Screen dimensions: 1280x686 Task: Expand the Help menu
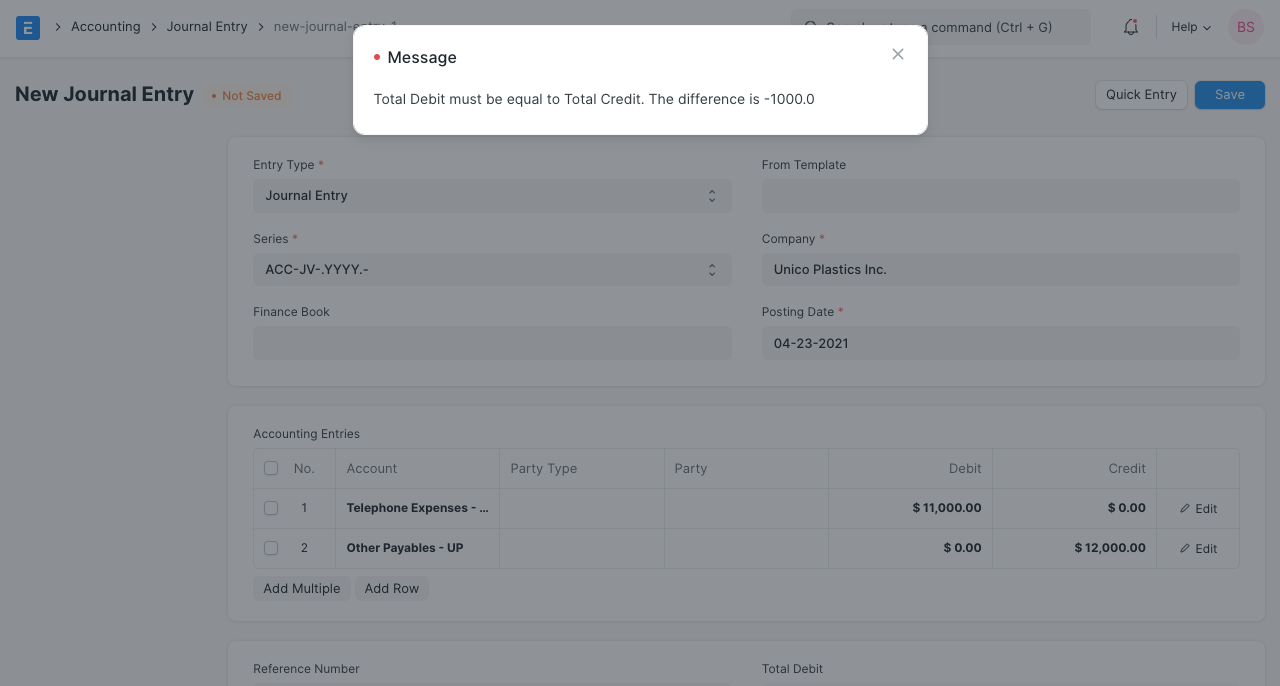pos(1190,27)
